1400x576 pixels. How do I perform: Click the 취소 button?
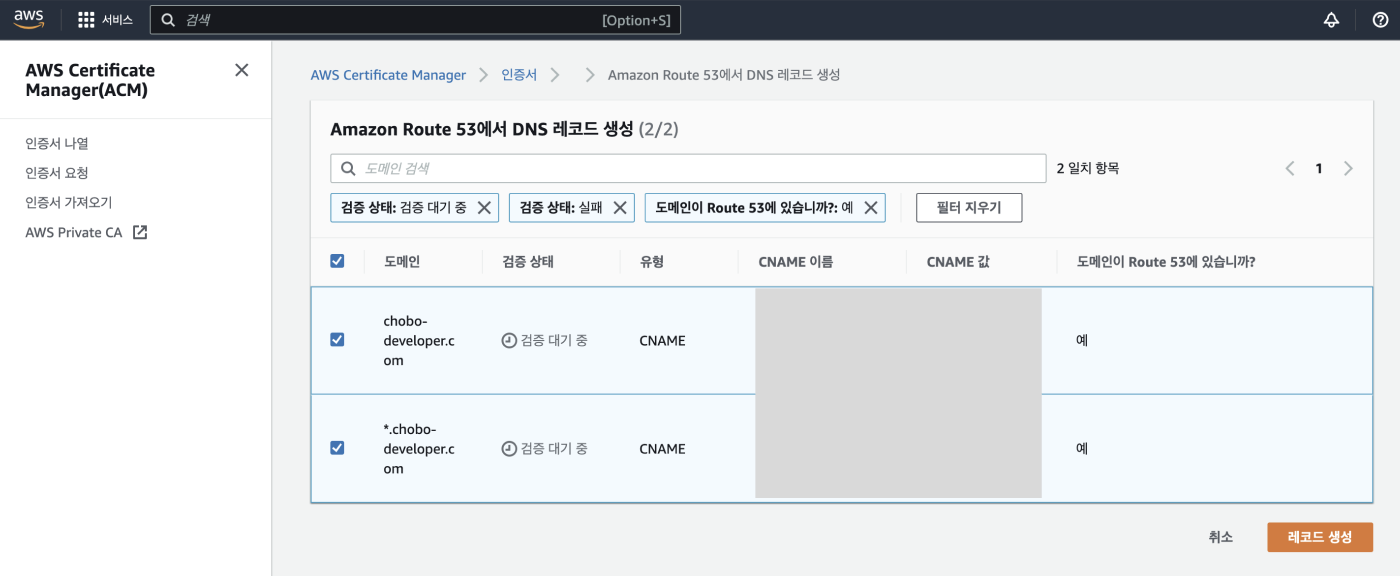1220,537
